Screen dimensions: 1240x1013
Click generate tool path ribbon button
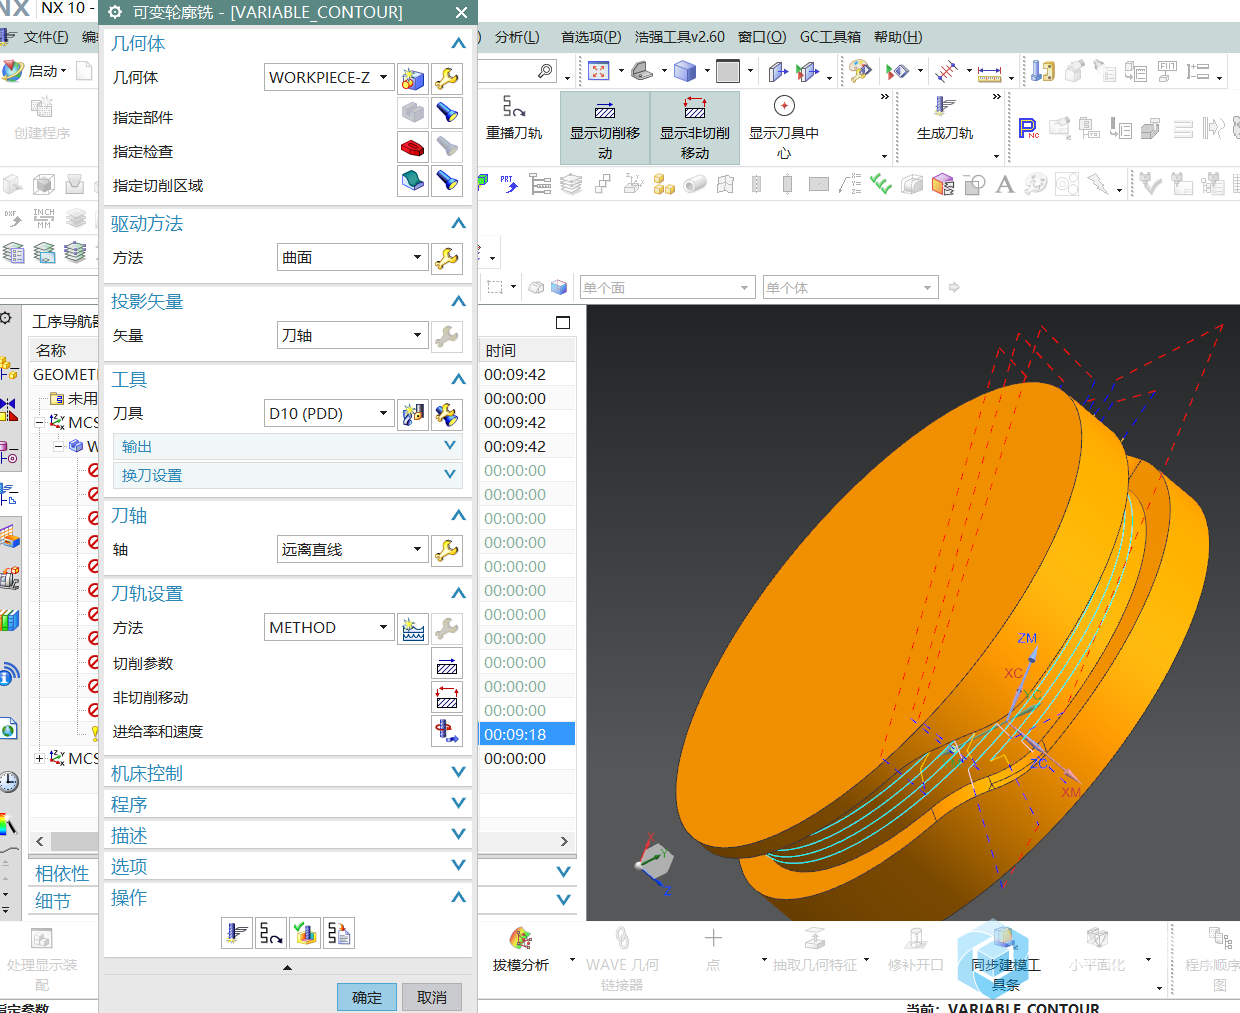click(x=945, y=119)
